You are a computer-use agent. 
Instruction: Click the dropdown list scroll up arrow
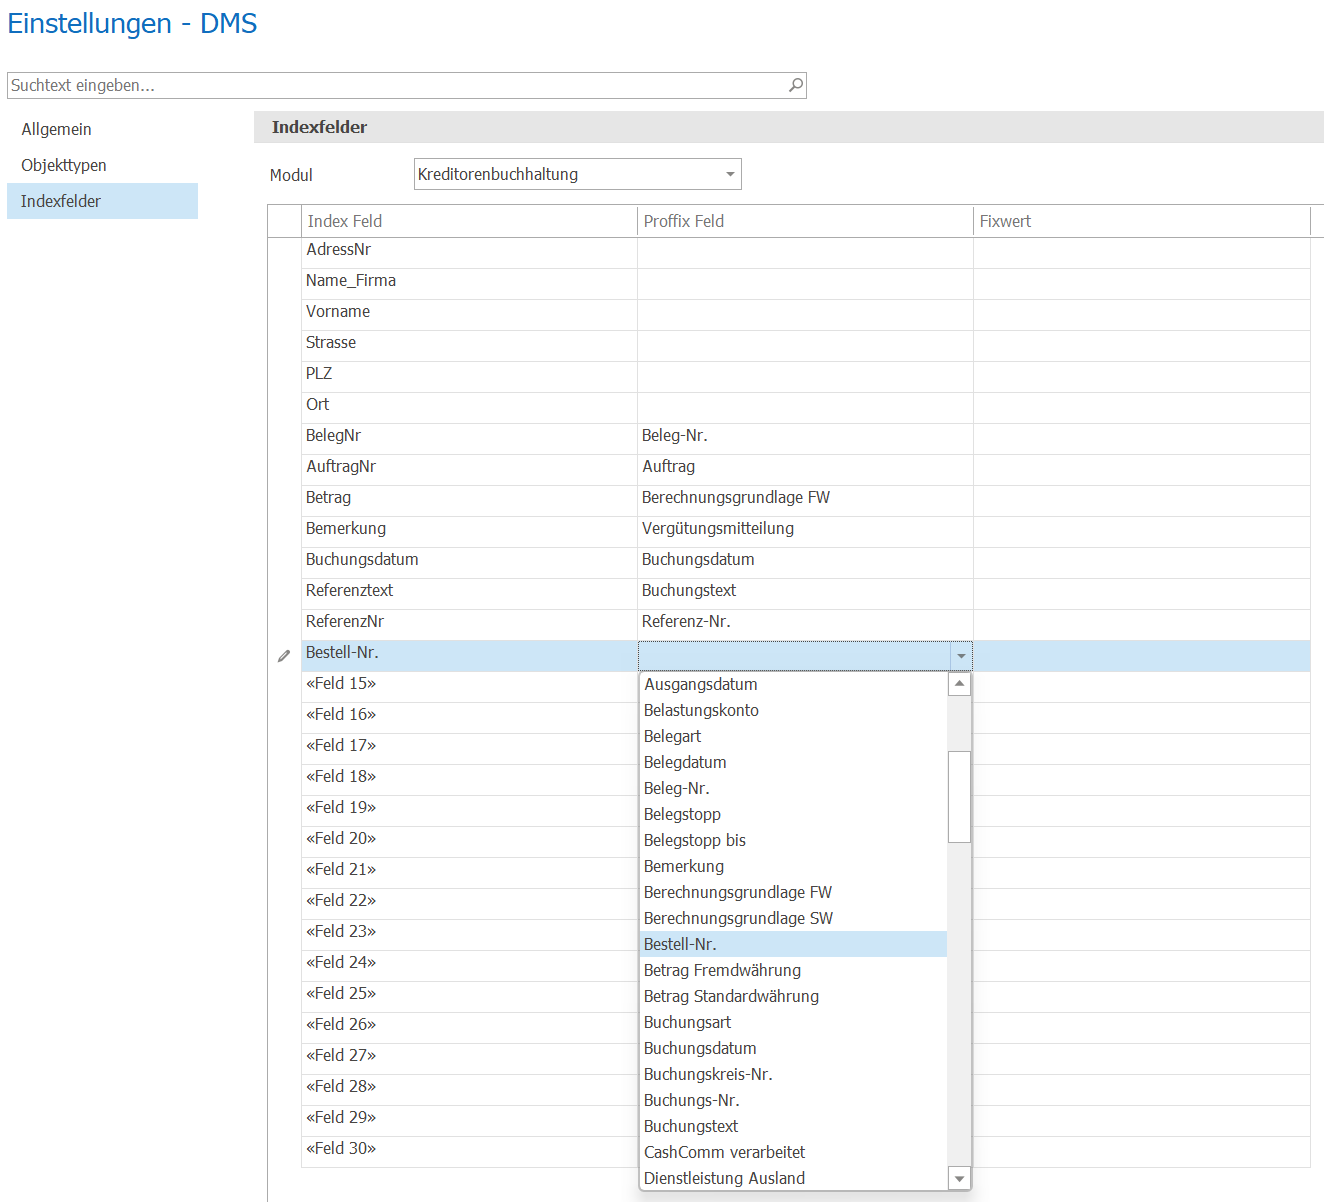click(x=960, y=684)
